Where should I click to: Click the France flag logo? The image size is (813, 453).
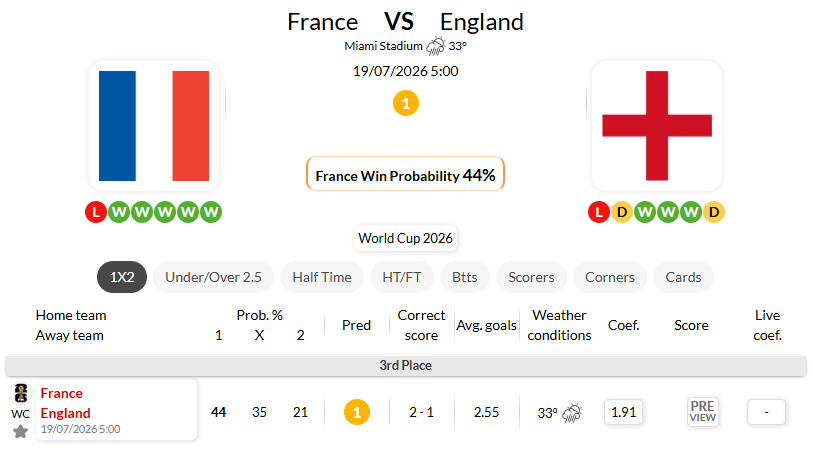[x=154, y=126]
